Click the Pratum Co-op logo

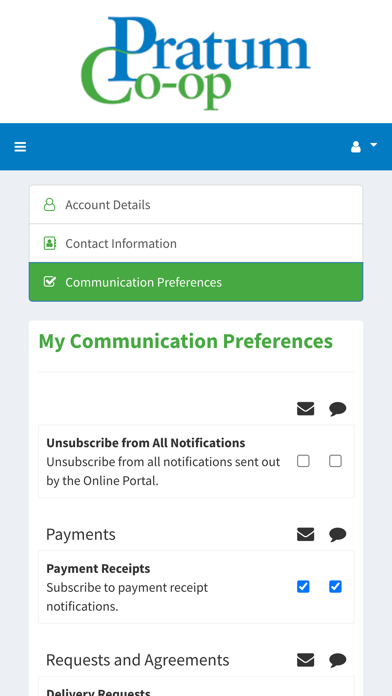[196, 63]
